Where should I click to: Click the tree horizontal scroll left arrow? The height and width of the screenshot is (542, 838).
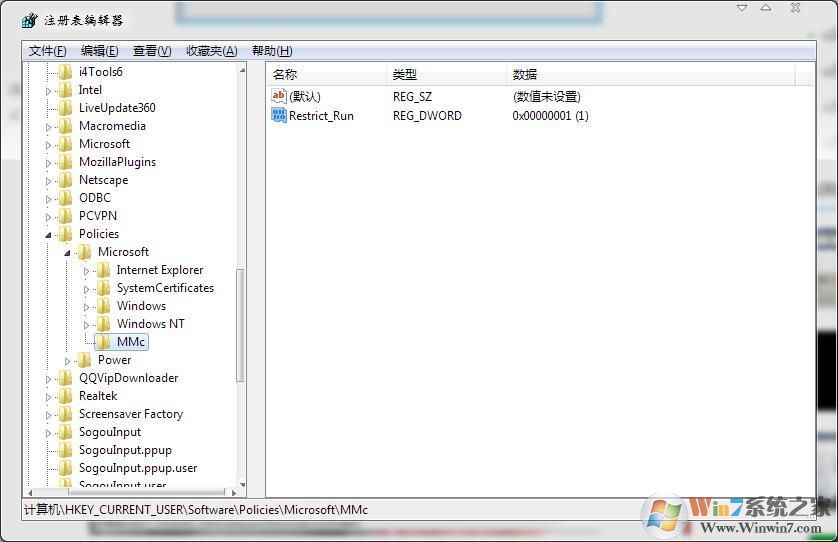(30, 492)
